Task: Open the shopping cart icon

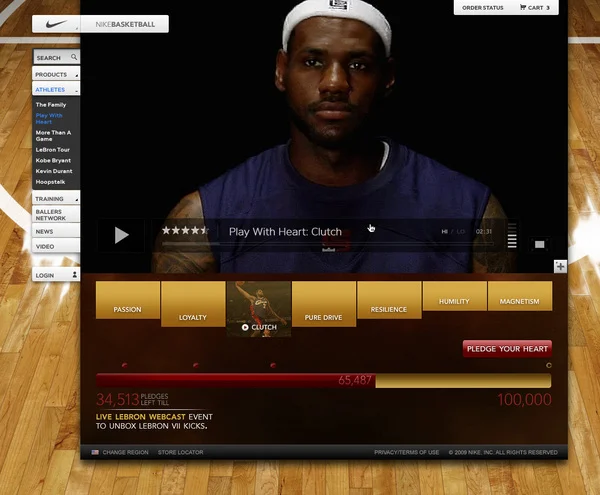Action: click(x=523, y=7)
